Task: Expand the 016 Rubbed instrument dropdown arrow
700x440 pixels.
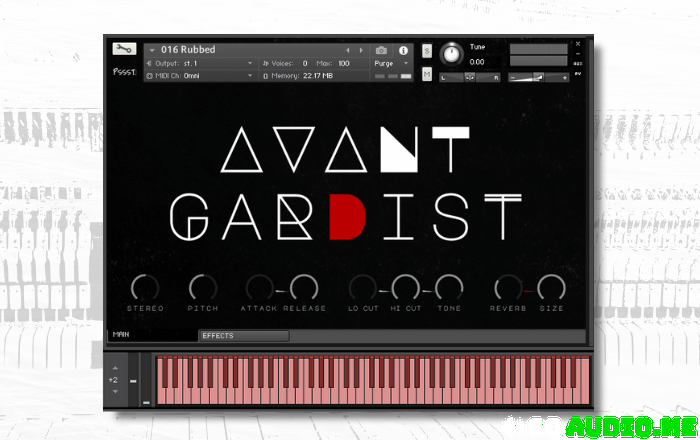Action: click(152, 50)
